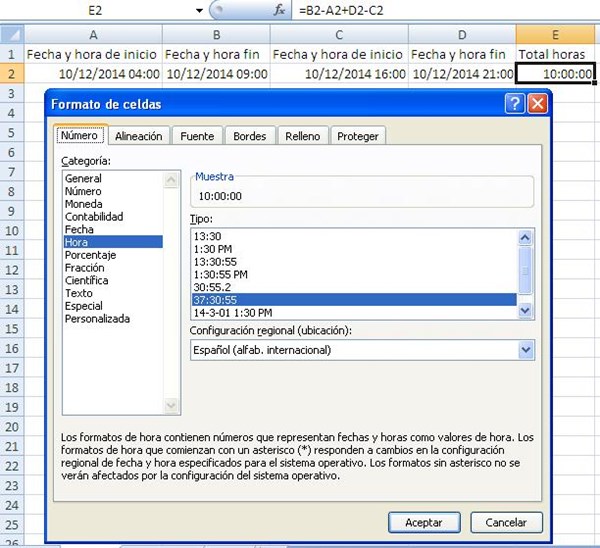Click the Cancelar button
Image resolution: width=600 pixels, height=548 pixels.
coord(506,522)
